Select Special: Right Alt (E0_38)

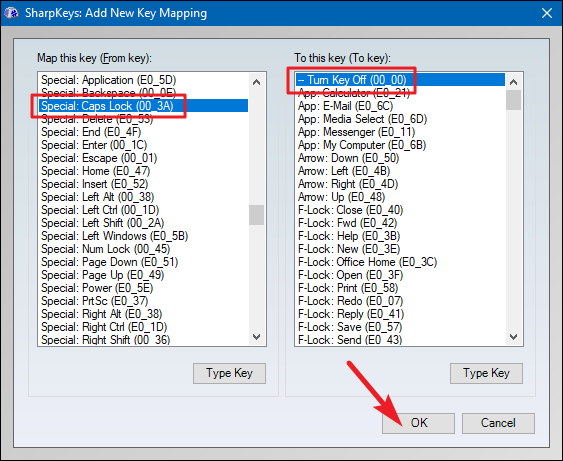point(143,314)
